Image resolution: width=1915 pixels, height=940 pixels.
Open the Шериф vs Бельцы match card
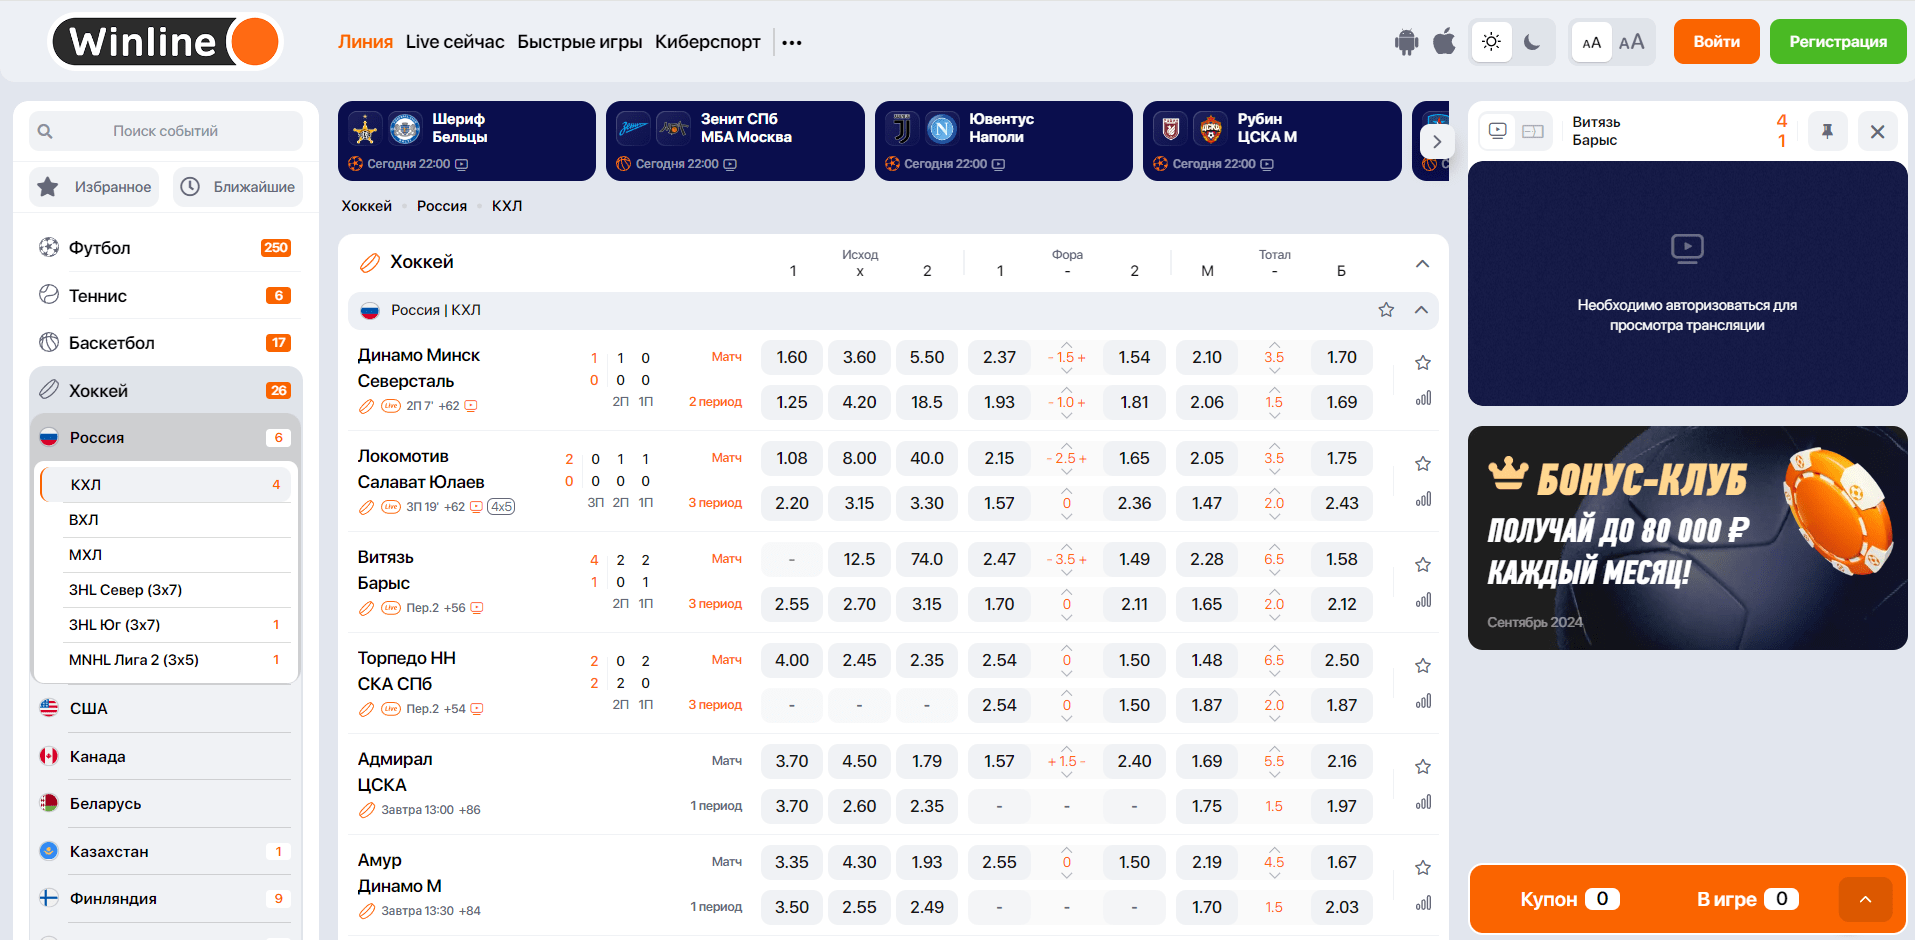(467, 141)
